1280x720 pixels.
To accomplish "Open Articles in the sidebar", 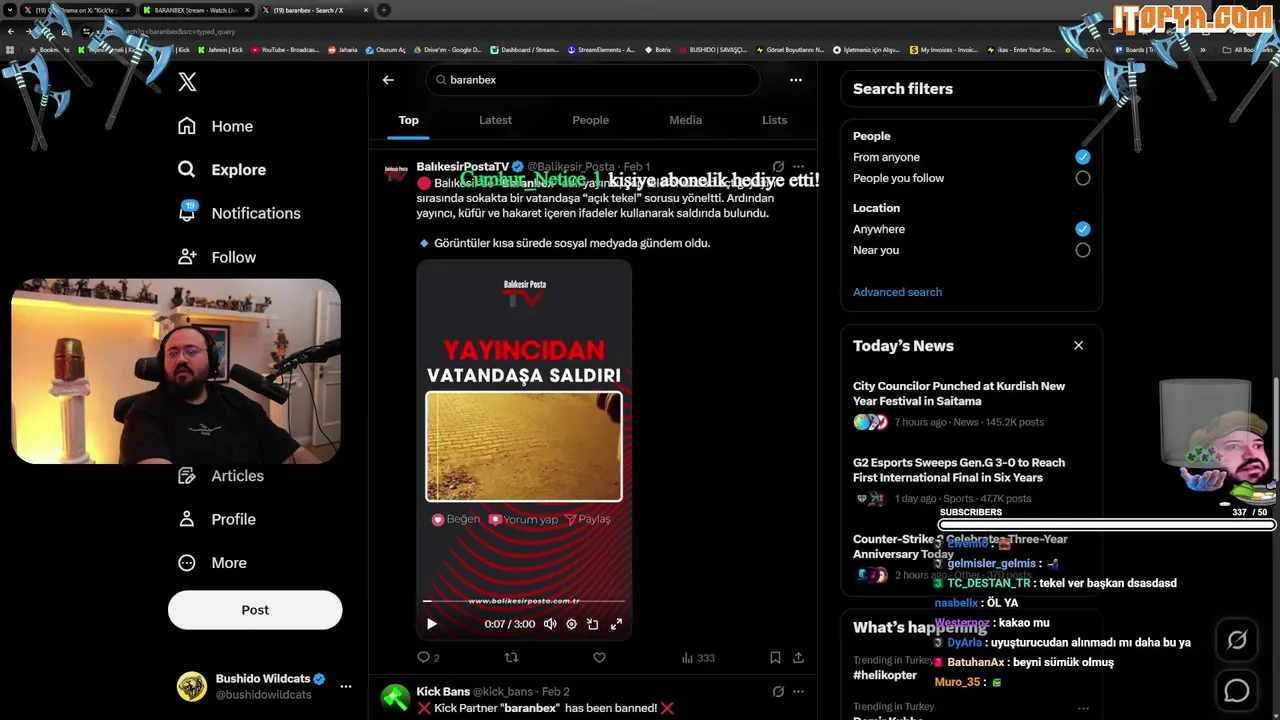I will 220,476.
